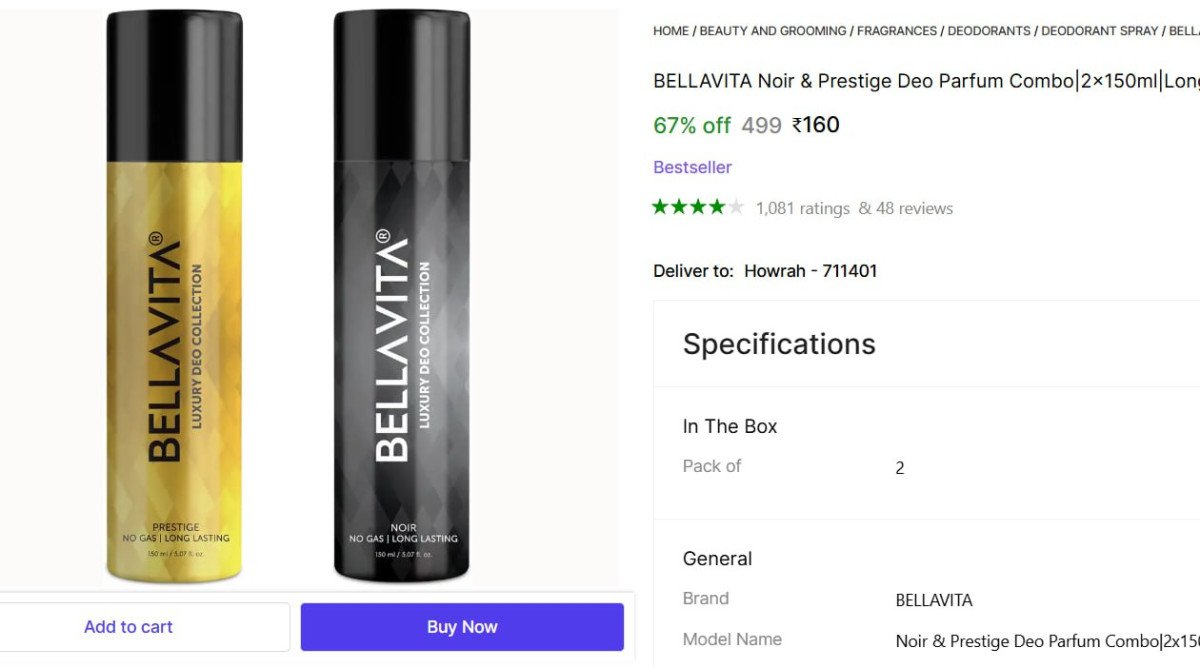View the black Noir bottle image
The image size is (1200, 668).
click(x=402, y=300)
